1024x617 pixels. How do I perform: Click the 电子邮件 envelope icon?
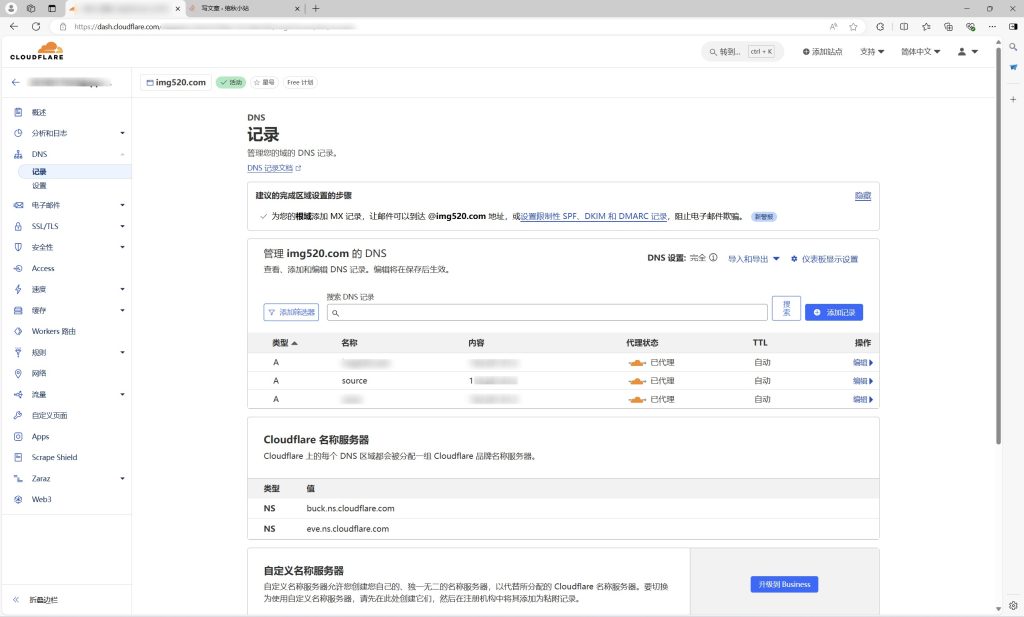tap(18, 205)
